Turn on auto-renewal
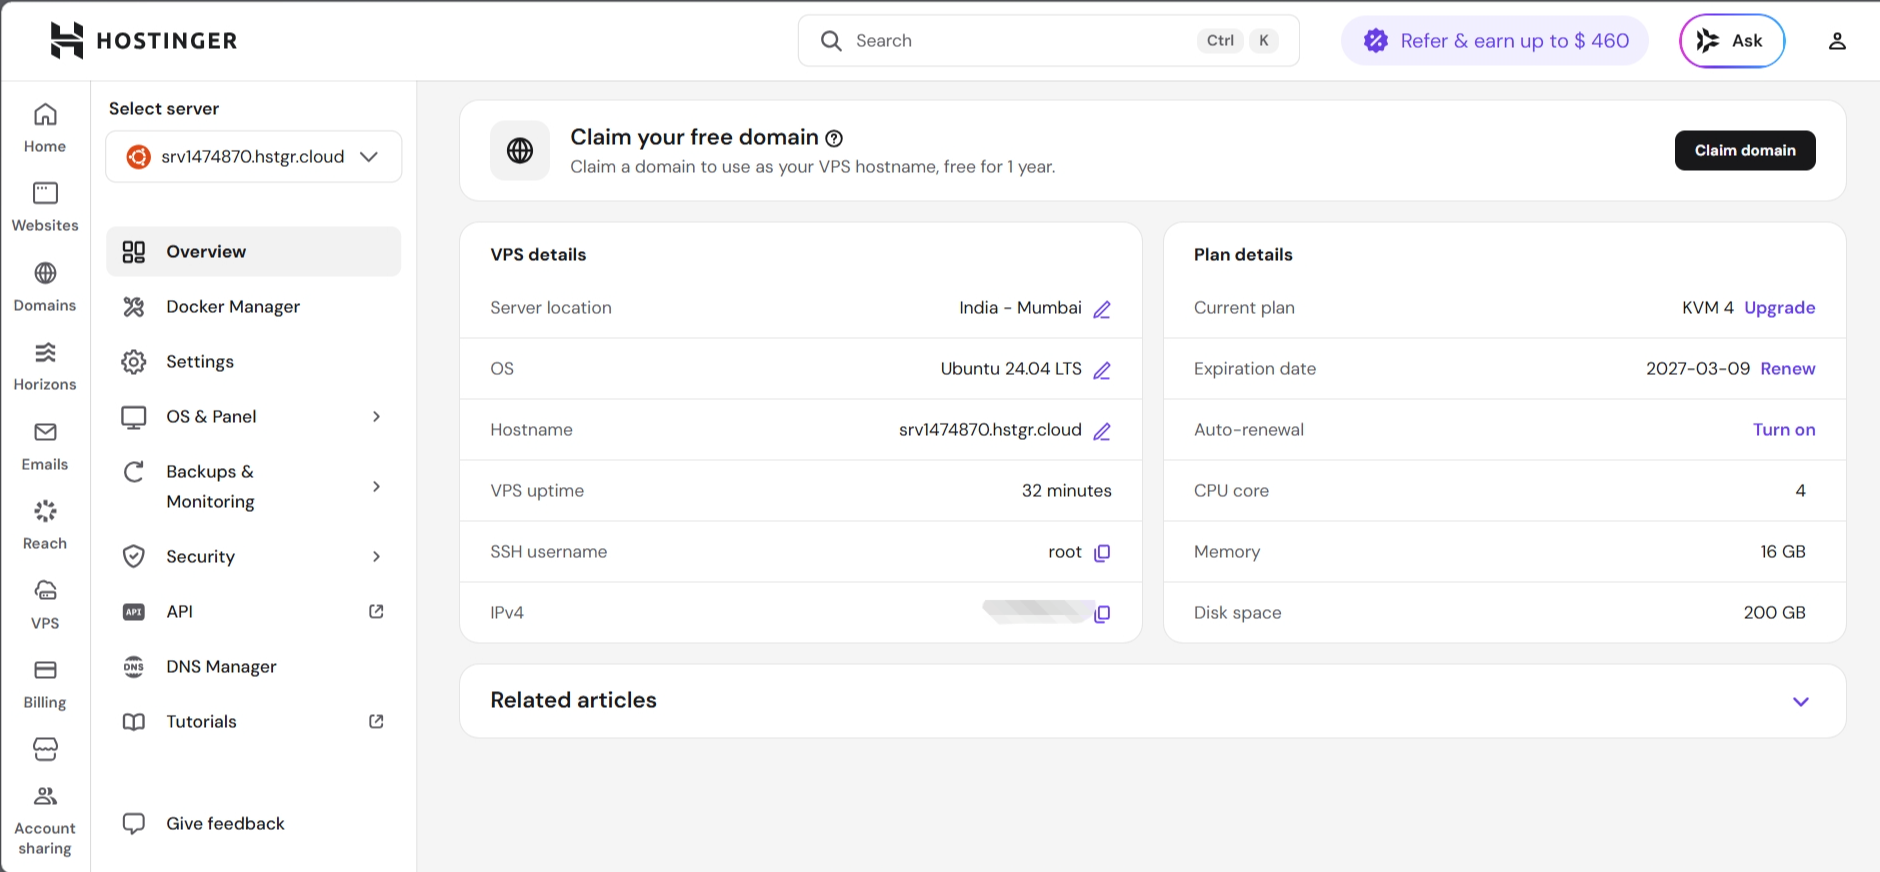This screenshot has height=872, width=1880. 1784,430
